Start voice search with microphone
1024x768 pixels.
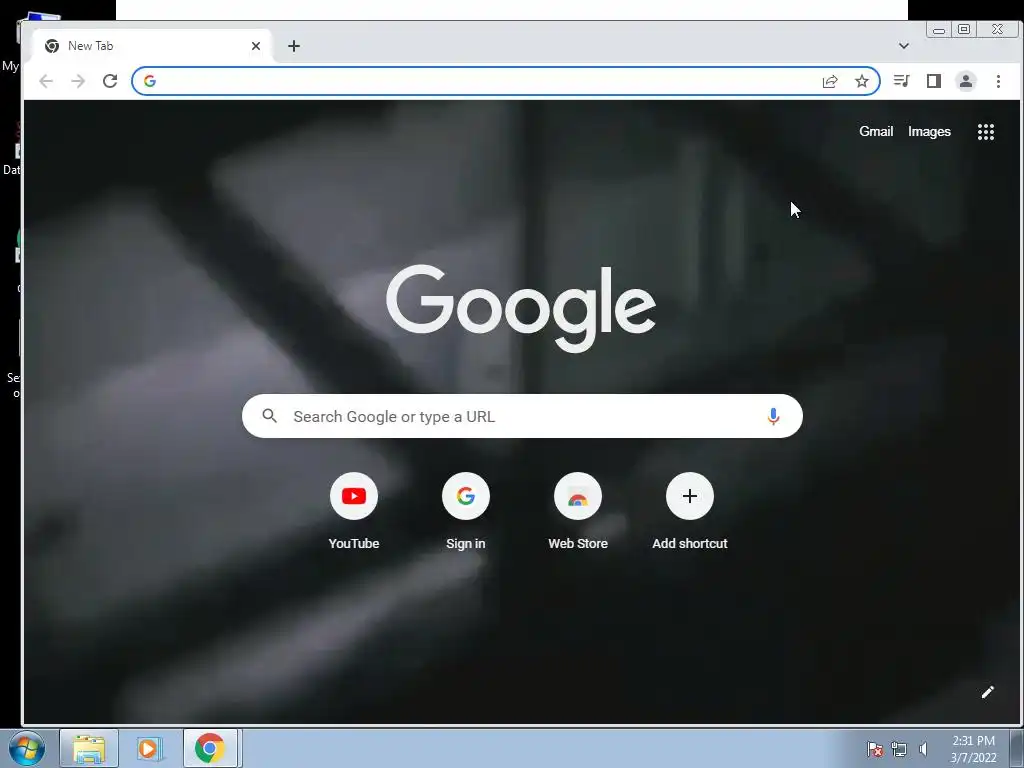[x=773, y=416]
